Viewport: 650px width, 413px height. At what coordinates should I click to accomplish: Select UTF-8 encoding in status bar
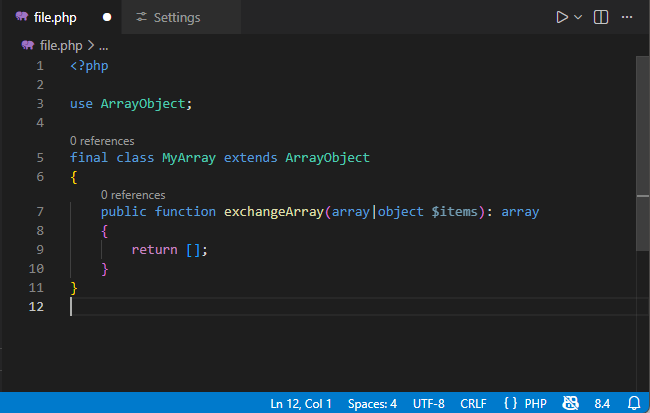coord(428,403)
